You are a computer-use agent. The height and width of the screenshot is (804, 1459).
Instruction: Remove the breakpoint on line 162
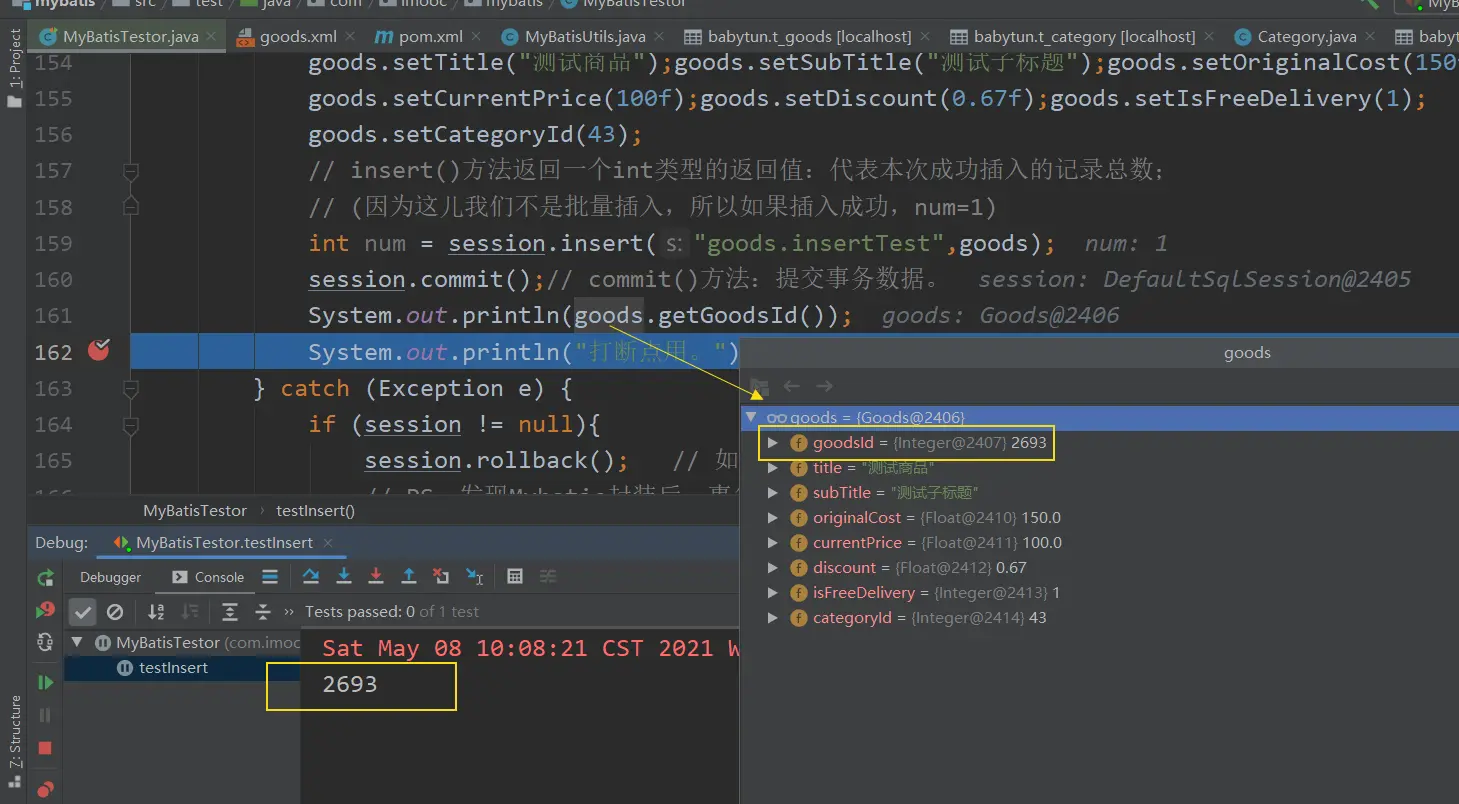[98, 350]
